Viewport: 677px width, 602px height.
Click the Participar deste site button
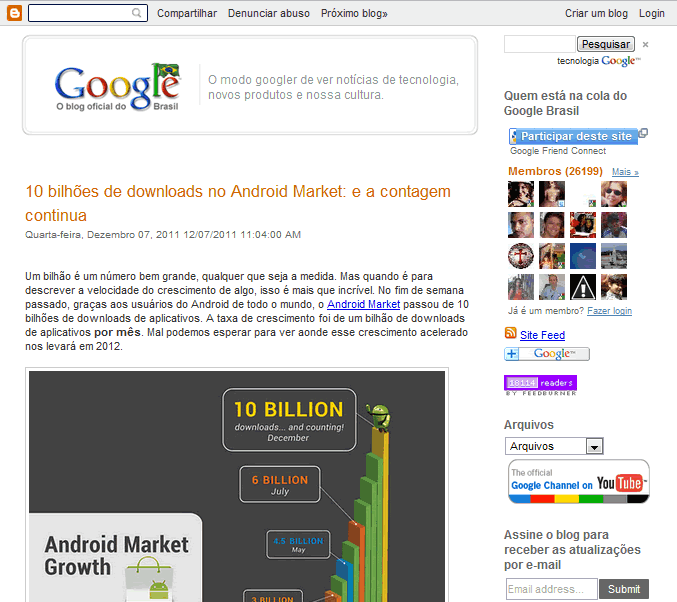[574, 136]
